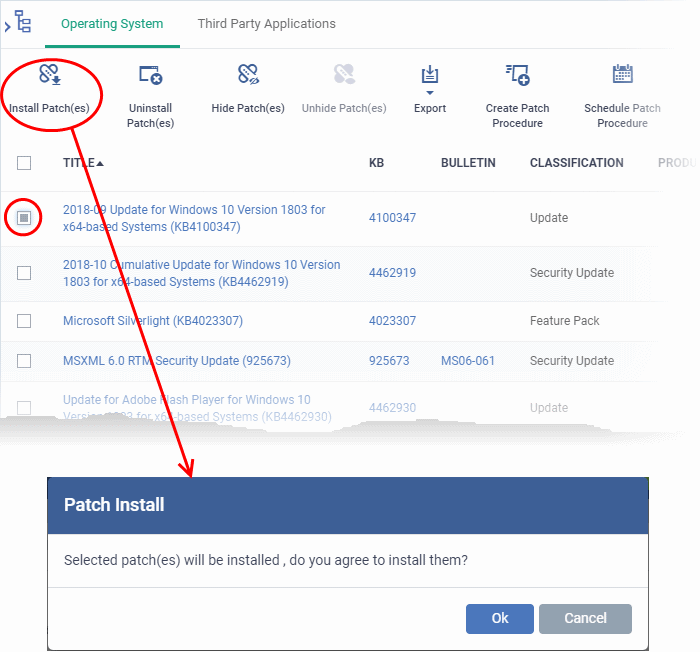Click Update classification cell for KB4100347
Image resolution: width=700 pixels, height=652 pixels.
pos(549,218)
